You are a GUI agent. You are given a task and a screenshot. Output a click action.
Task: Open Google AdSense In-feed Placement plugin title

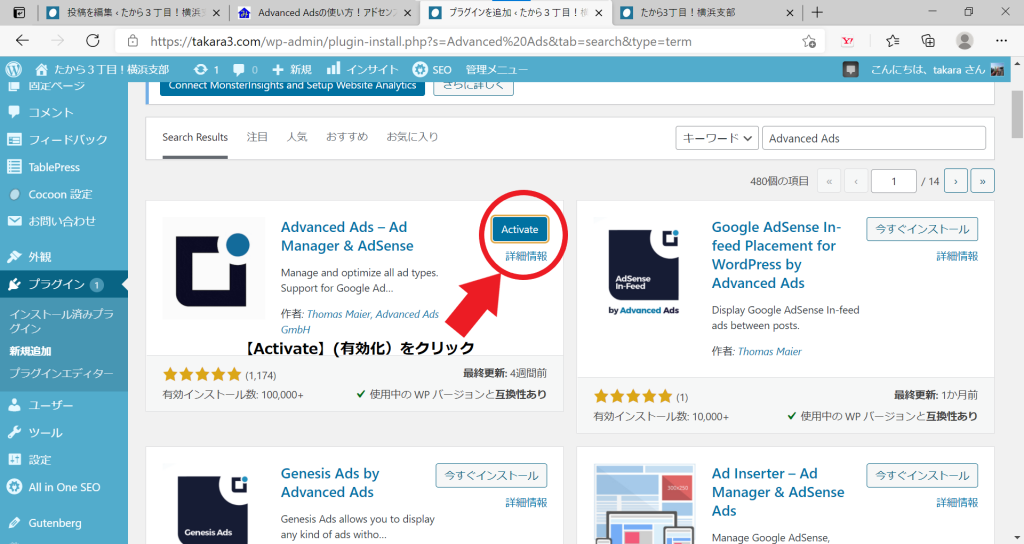(776, 255)
